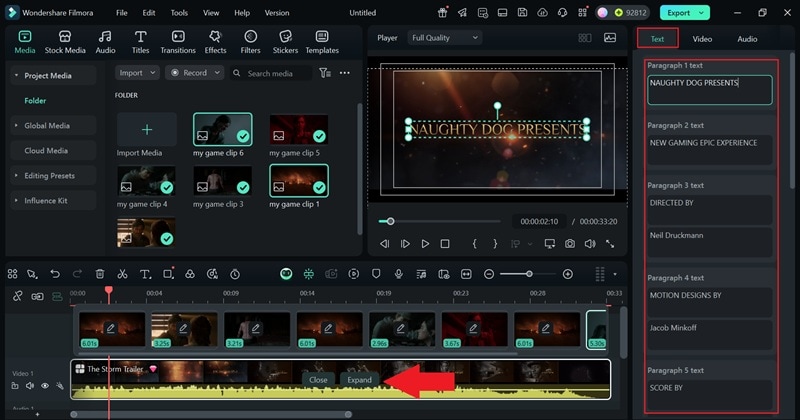Select the timeline Text tool
This screenshot has height=420, width=800.
click(x=145, y=274)
